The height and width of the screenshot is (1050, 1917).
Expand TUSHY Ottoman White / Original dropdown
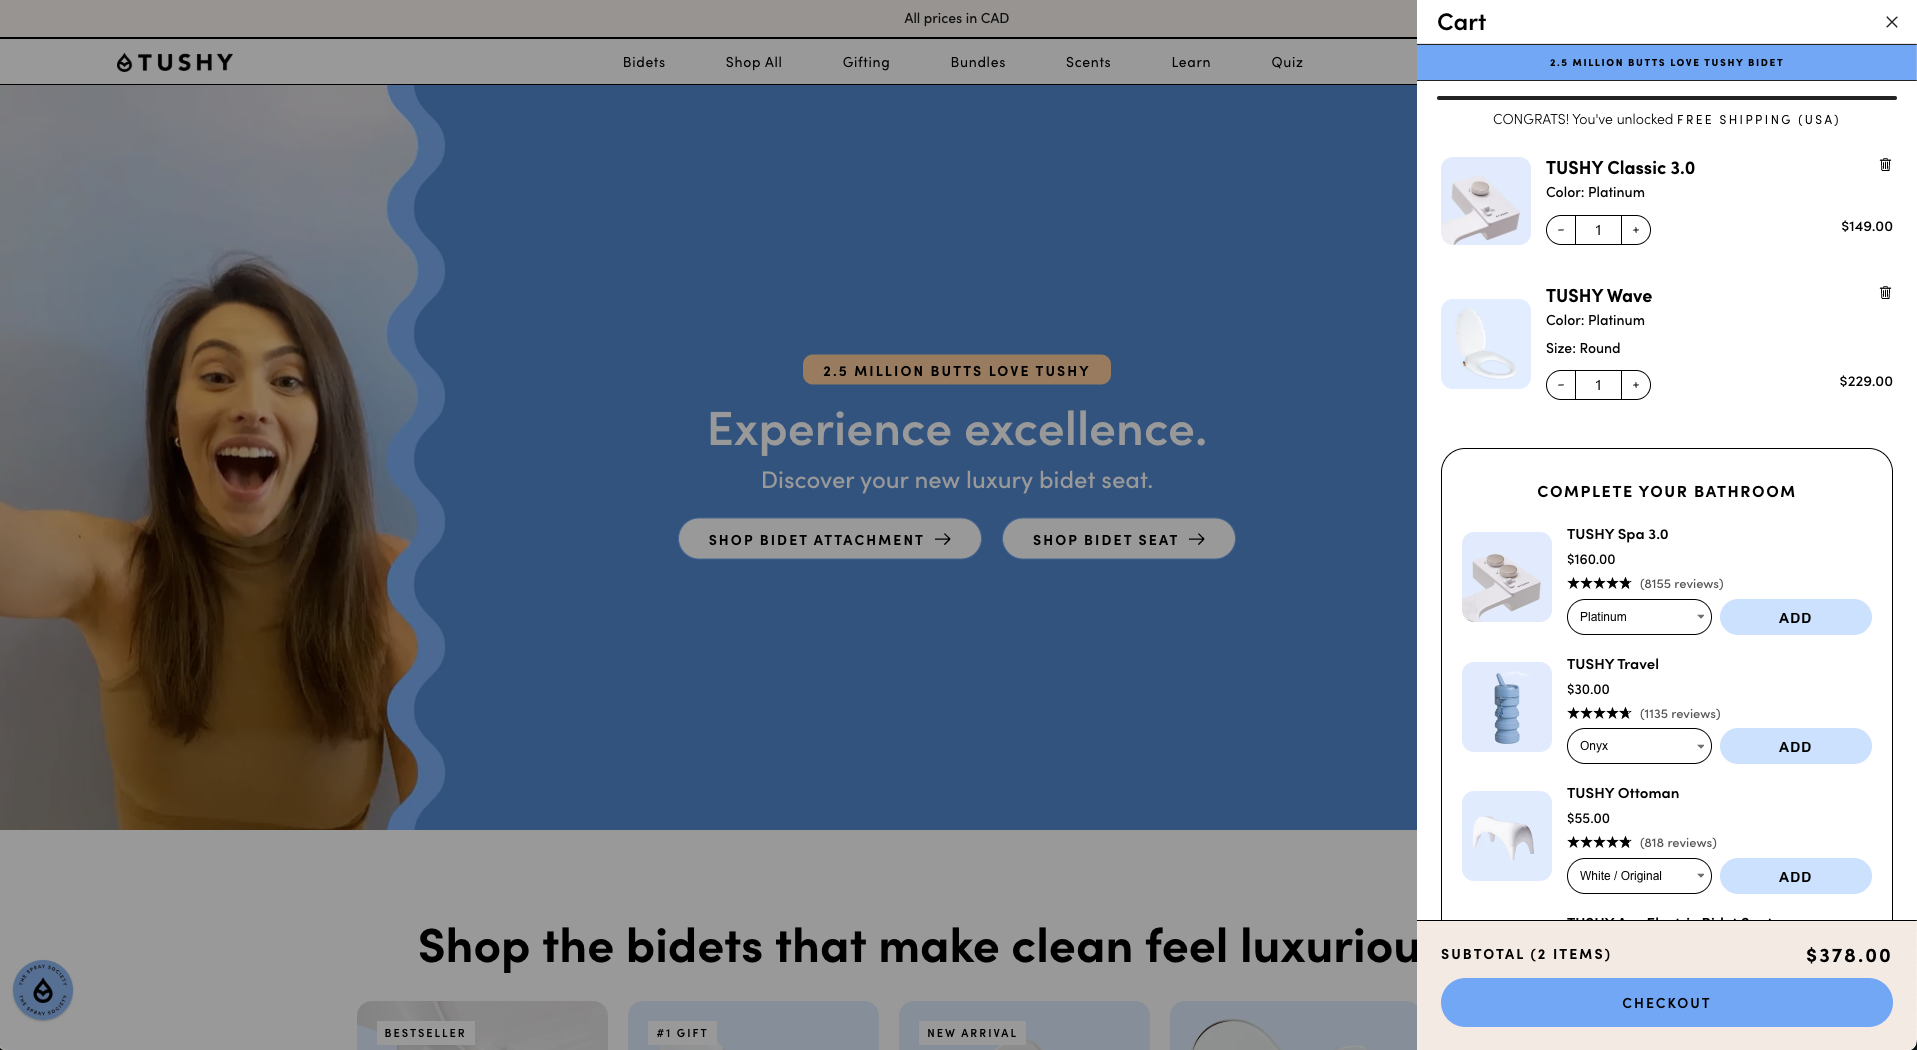[1639, 876]
